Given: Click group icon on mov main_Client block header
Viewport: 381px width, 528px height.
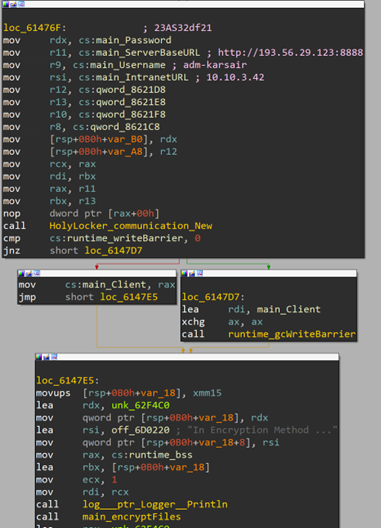Looking at the screenshot, I should tap(36, 273).
